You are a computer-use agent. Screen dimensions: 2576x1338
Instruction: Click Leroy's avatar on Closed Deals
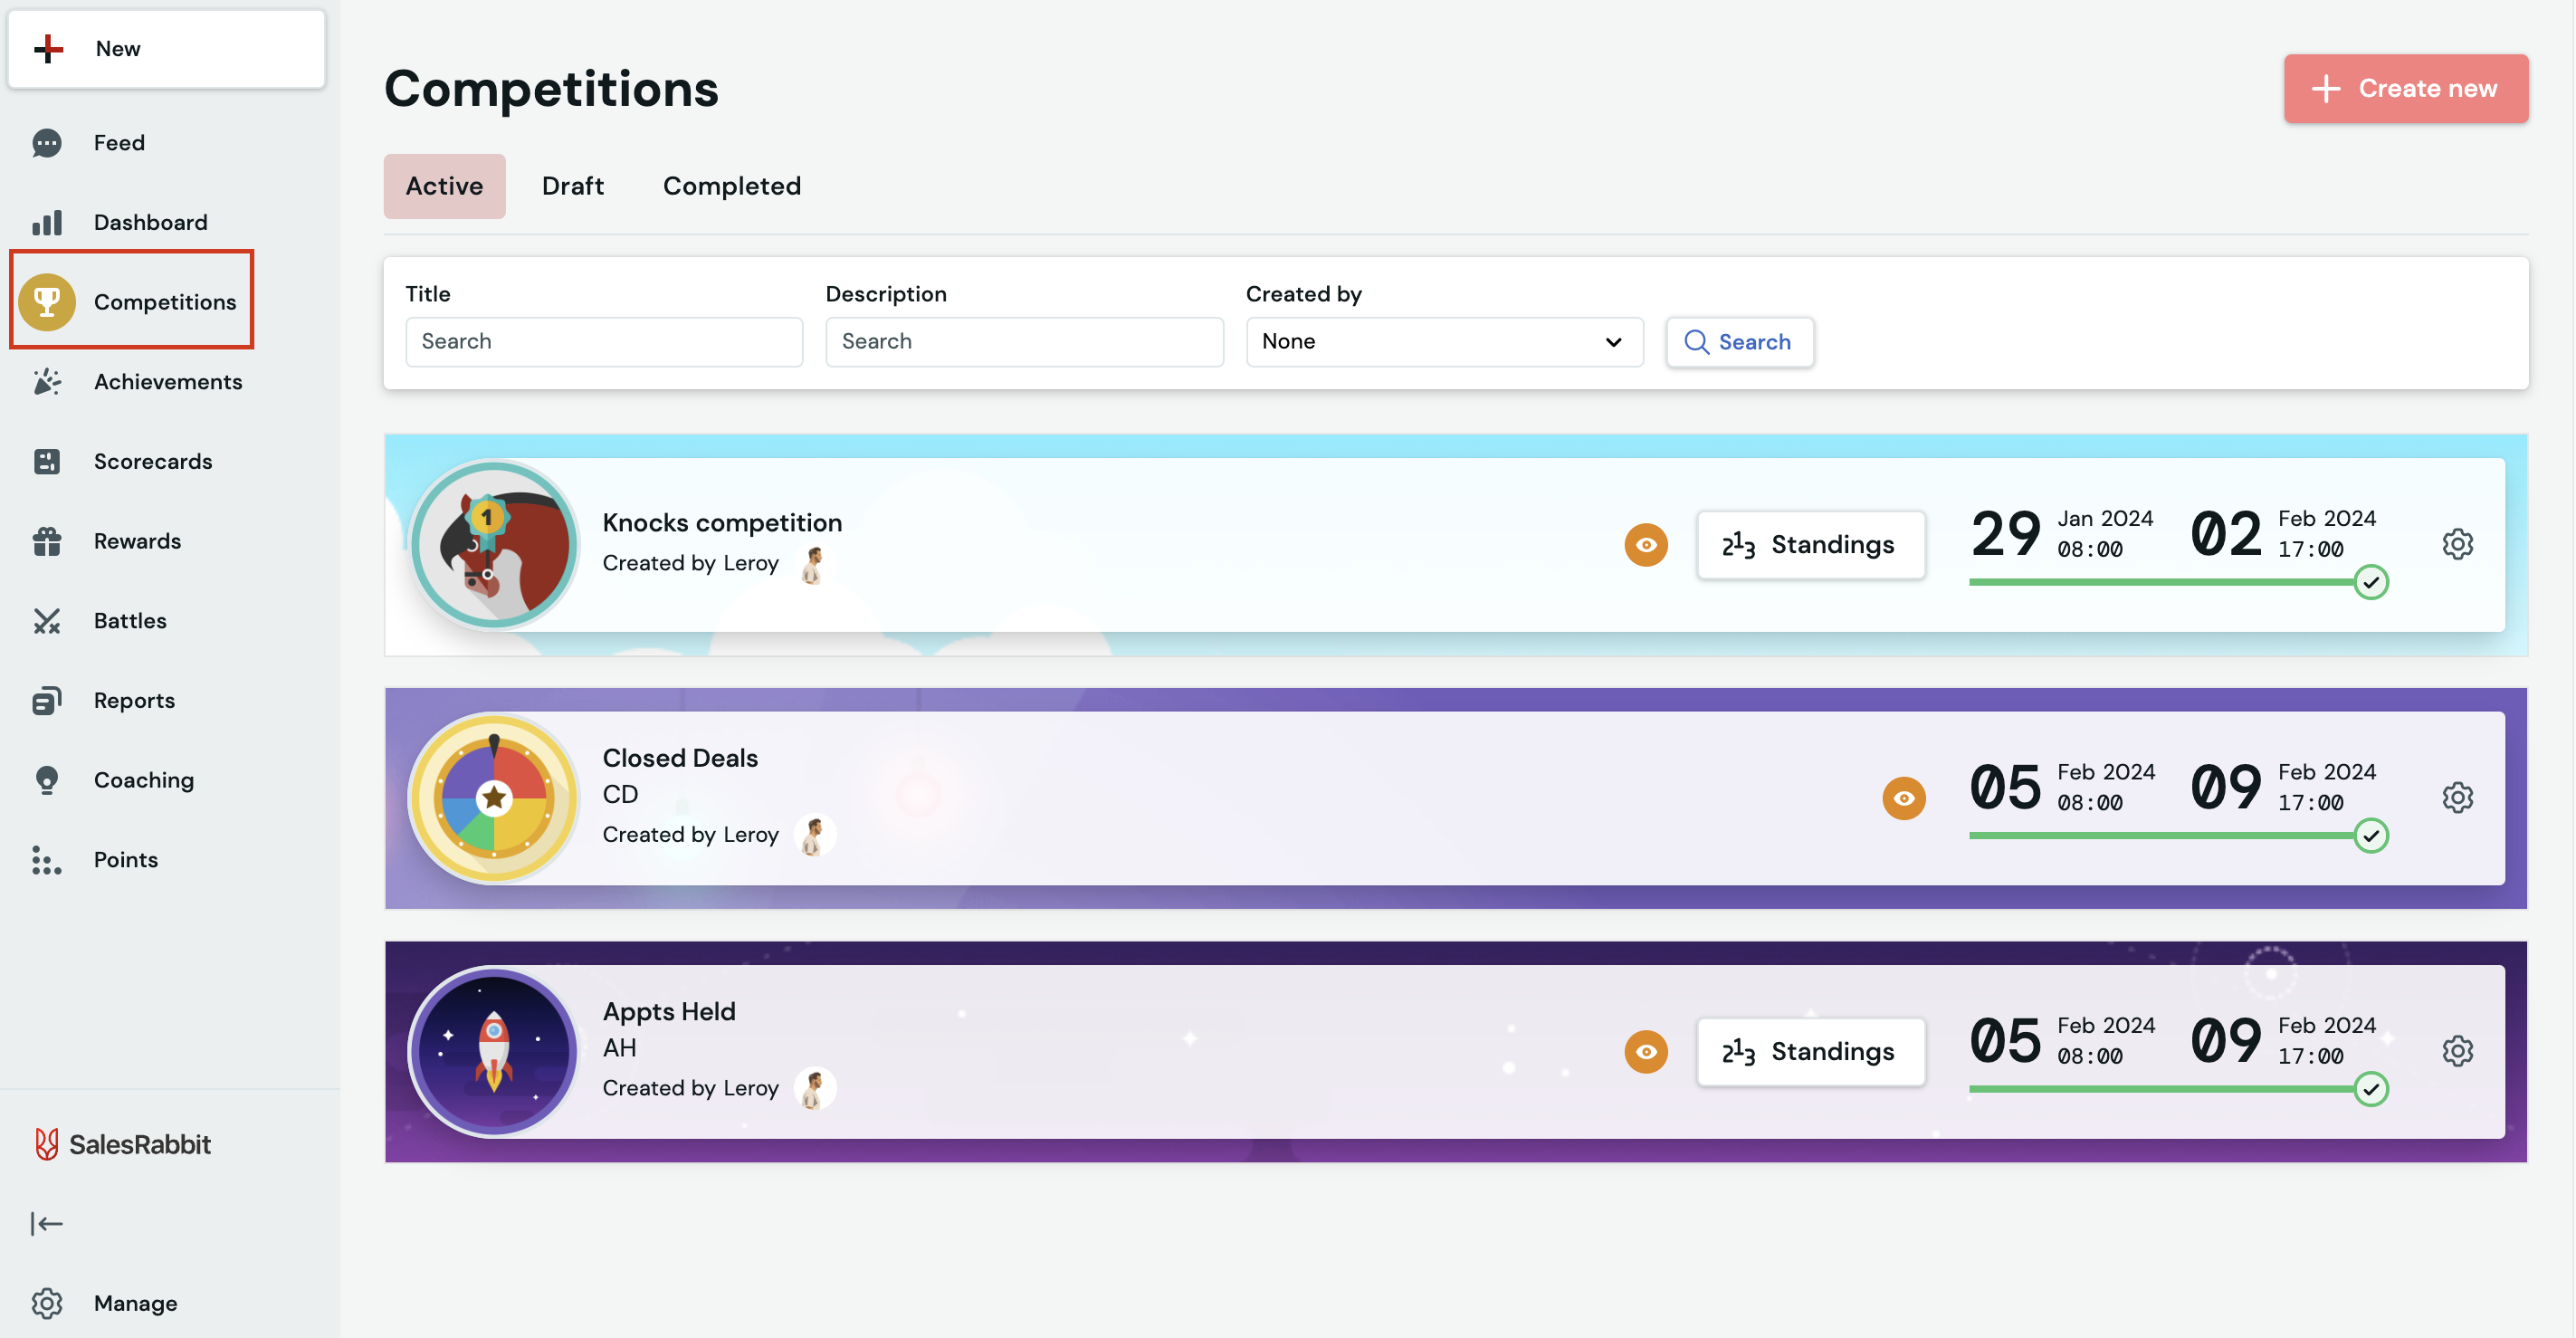coord(814,835)
